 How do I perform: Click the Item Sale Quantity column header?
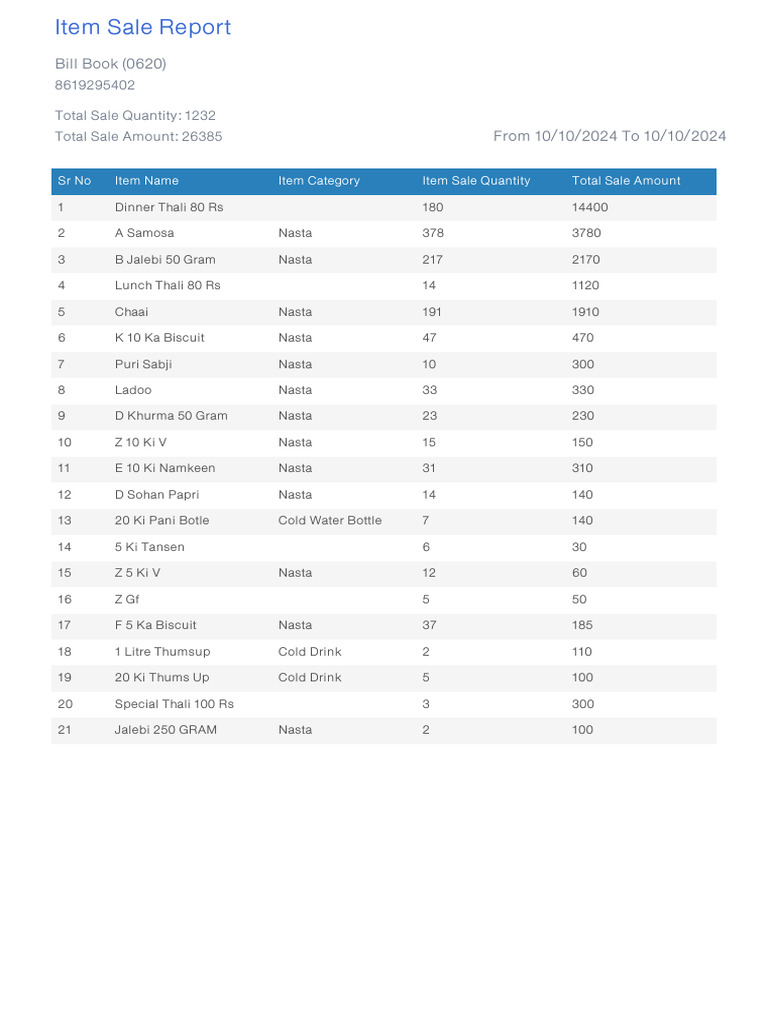(476, 181)
